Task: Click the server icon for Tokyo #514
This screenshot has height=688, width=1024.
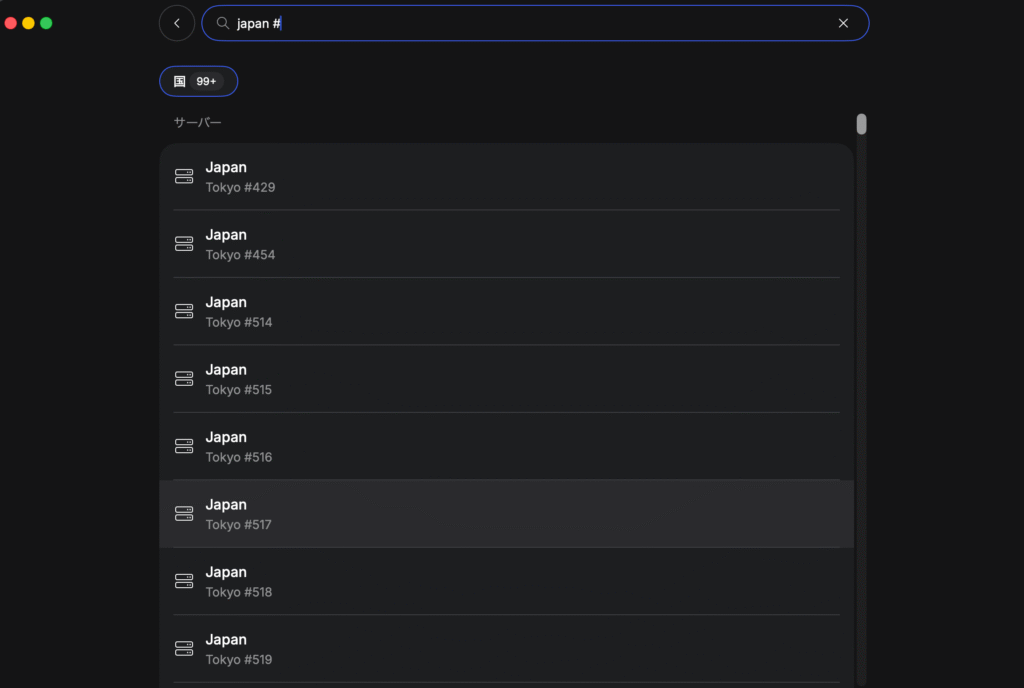Action: tap(184, 311)
